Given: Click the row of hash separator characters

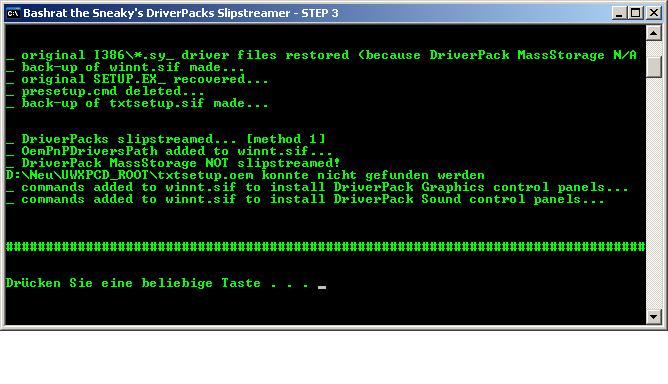Looking at the screenshot, I should [x=325, y=246].
